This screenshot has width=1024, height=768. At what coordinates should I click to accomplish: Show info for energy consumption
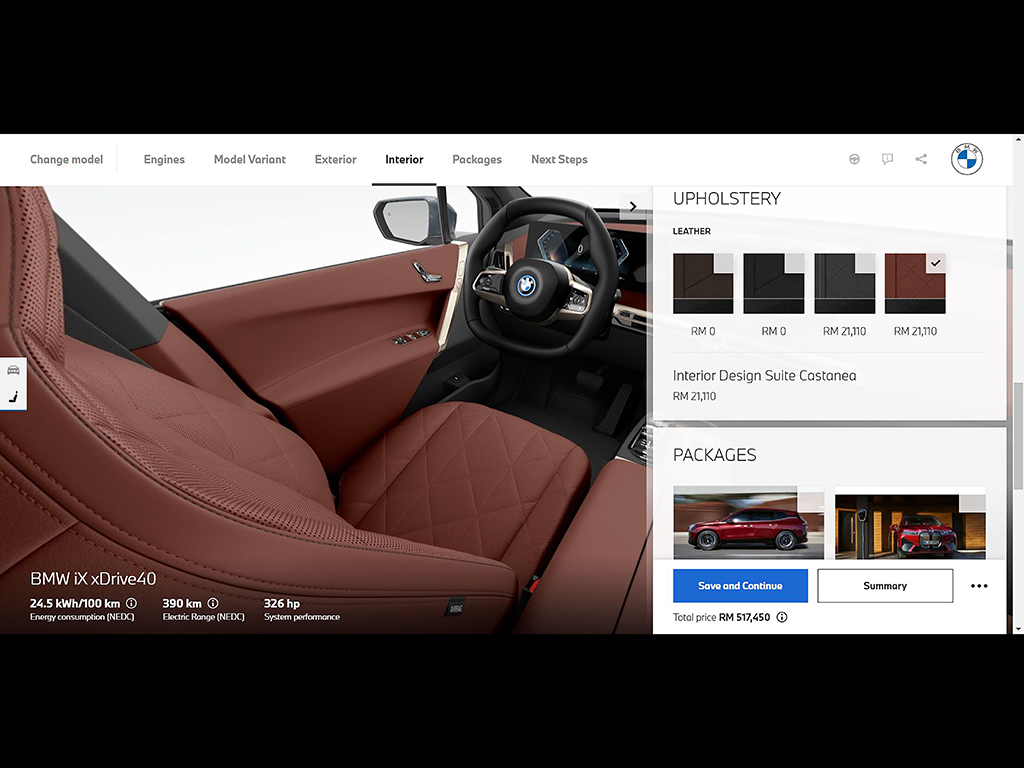131,603
